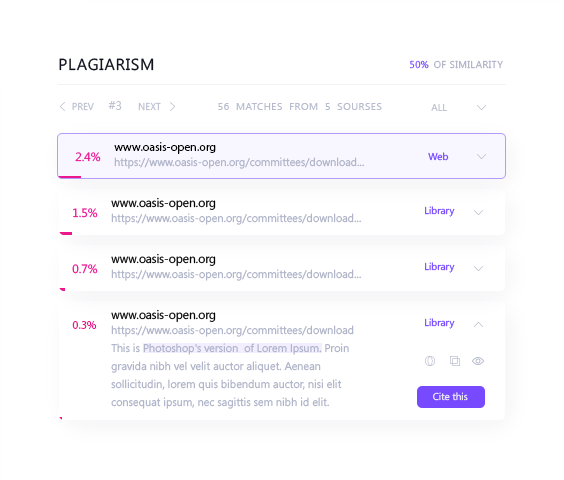564x480 pixels.
Task: Click the highlighted Photoshop's version of Lorem Ipsum text
Action: (x=232, y=348)
